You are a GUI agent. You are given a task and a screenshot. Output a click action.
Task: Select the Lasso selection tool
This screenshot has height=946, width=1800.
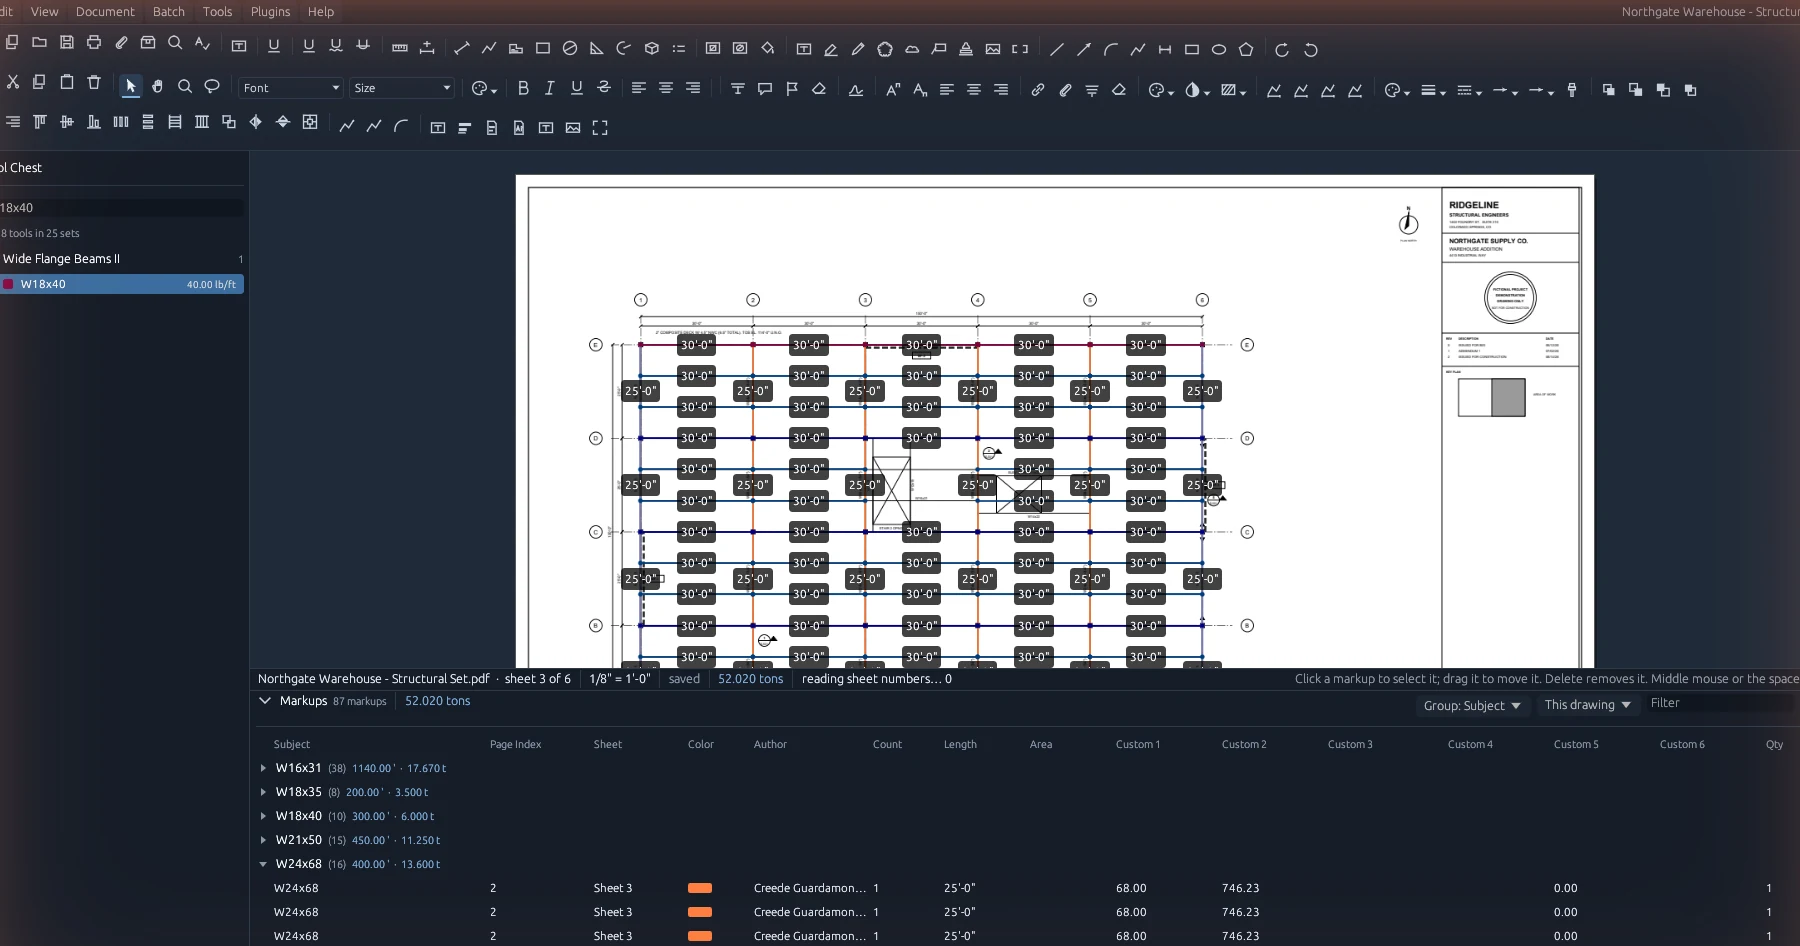tap(212, 87)
